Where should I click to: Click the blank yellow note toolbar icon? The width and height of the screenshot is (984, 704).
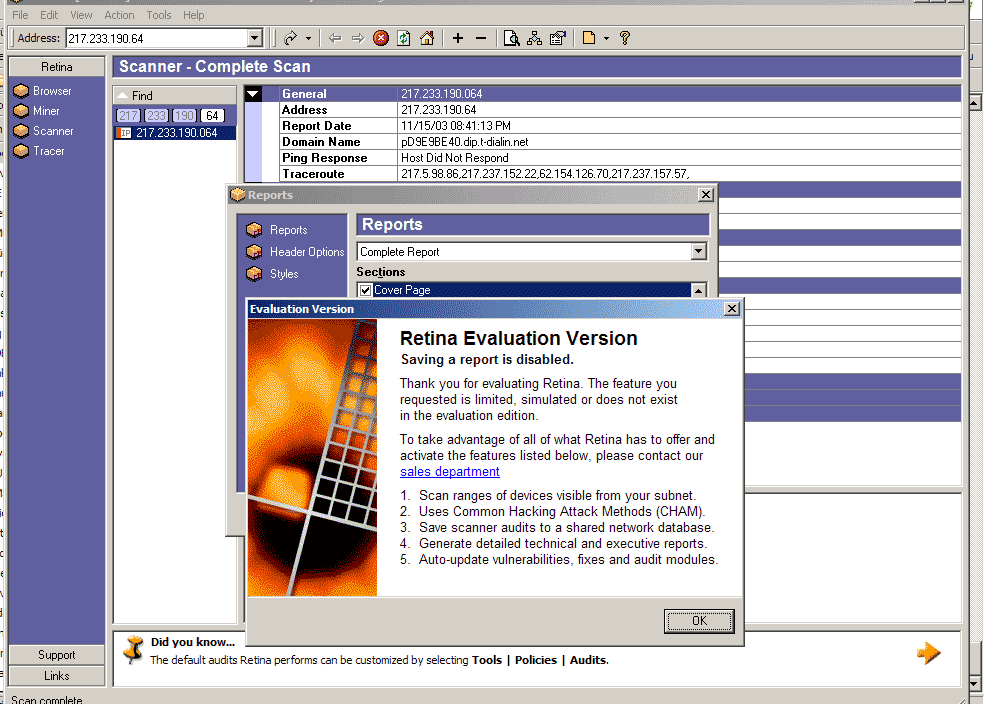[x=589, y=38]
